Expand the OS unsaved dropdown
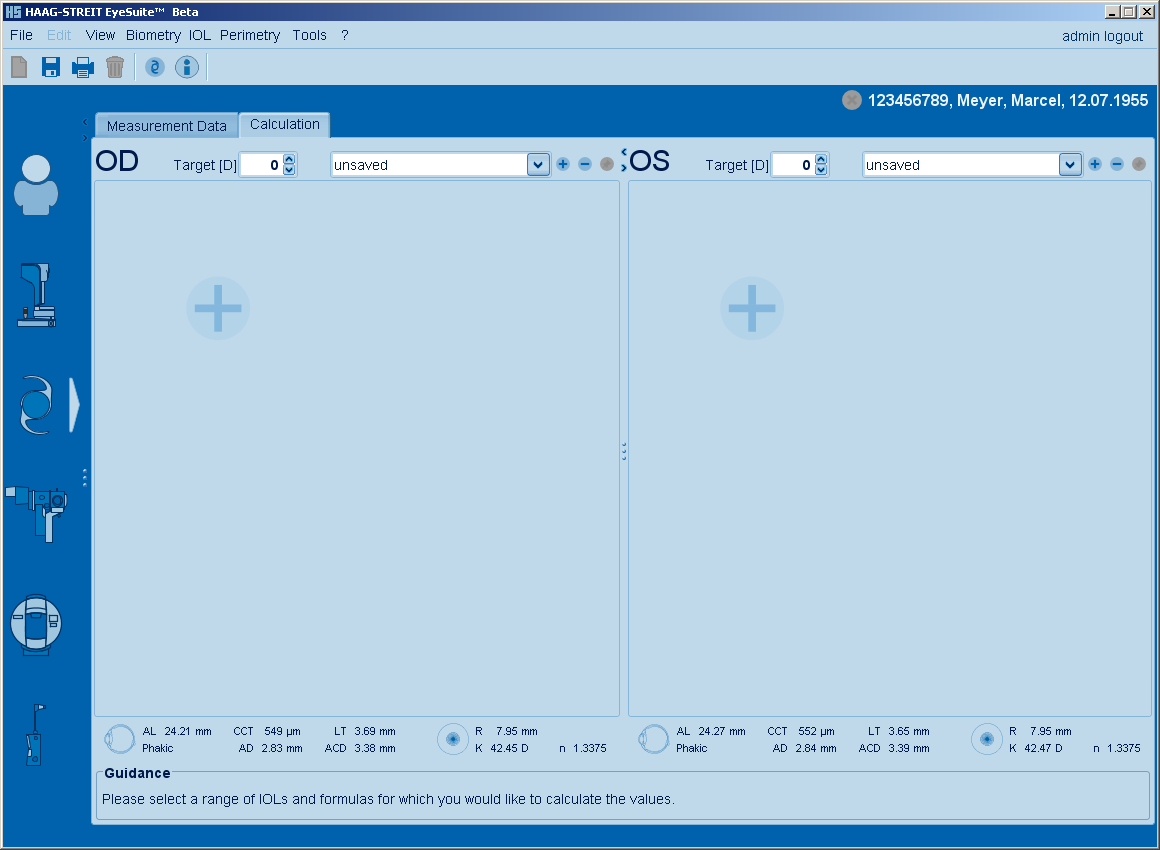Image resolution: width=1160 pixels, height=850 pixels. (x=1070, y=165)
